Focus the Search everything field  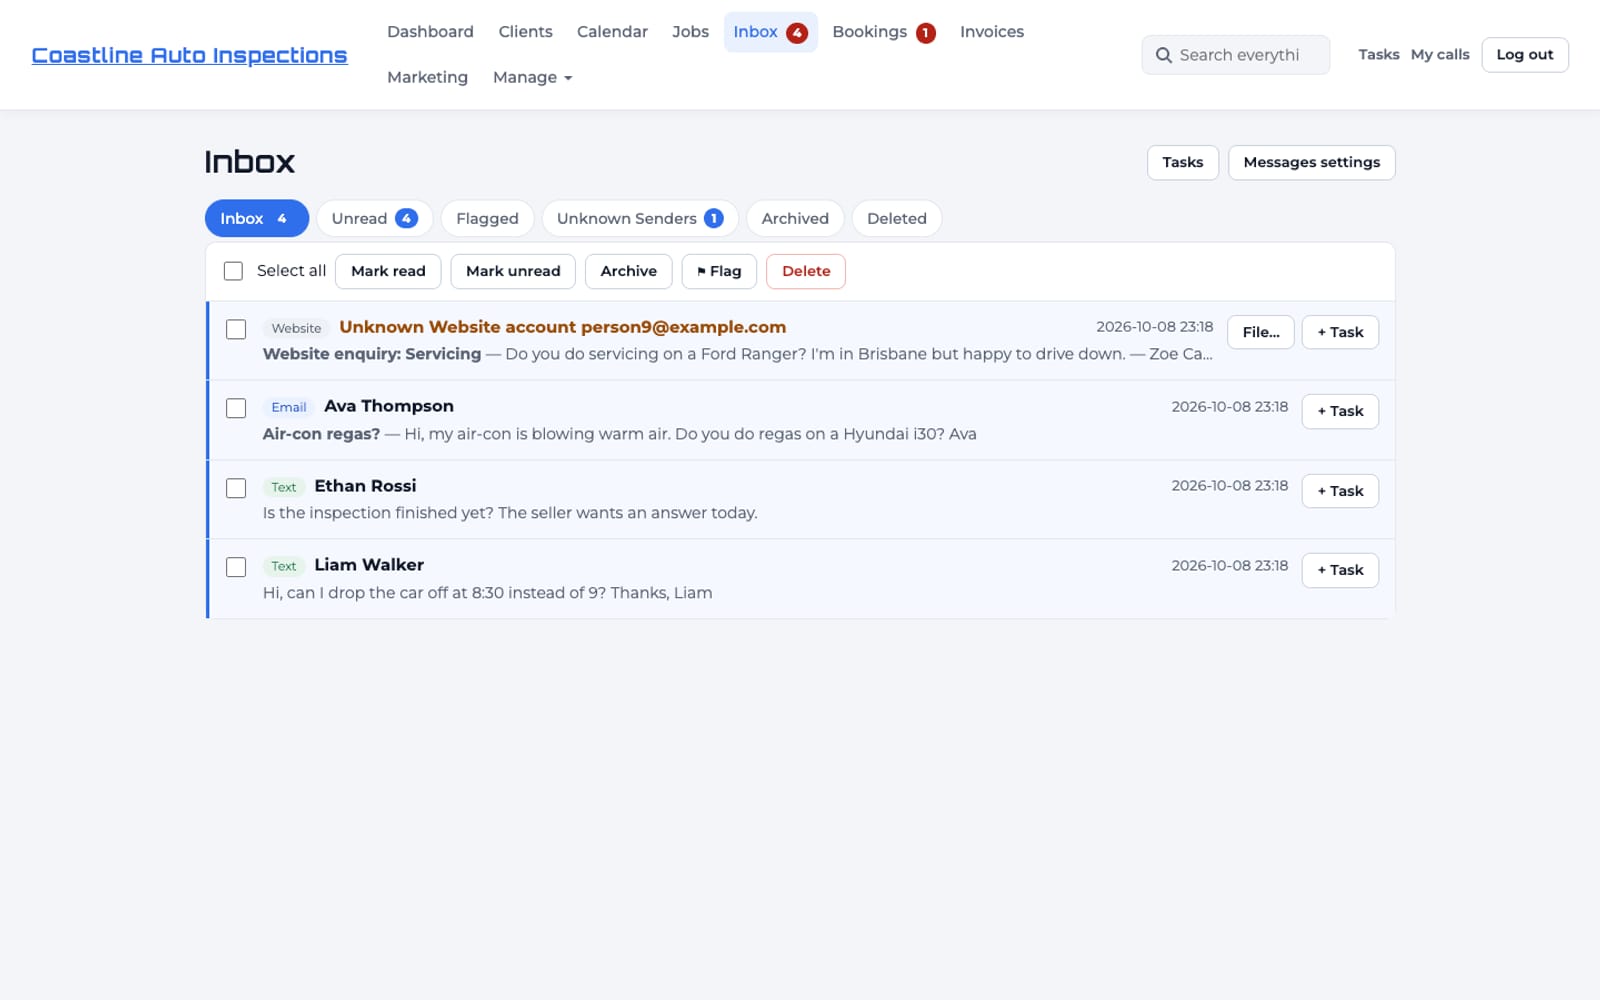(1236, 55)
